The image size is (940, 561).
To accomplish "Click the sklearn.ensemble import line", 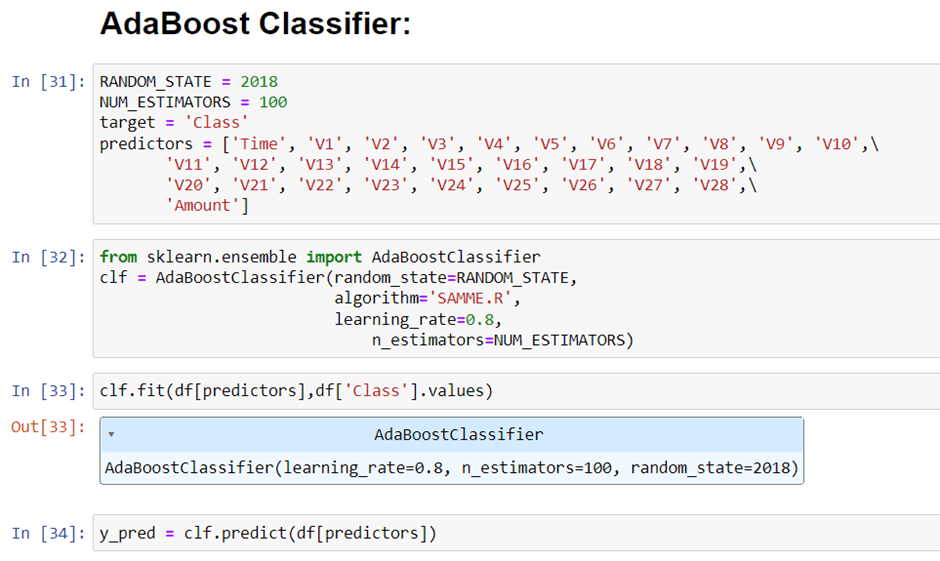I will (x=320, y=257).
